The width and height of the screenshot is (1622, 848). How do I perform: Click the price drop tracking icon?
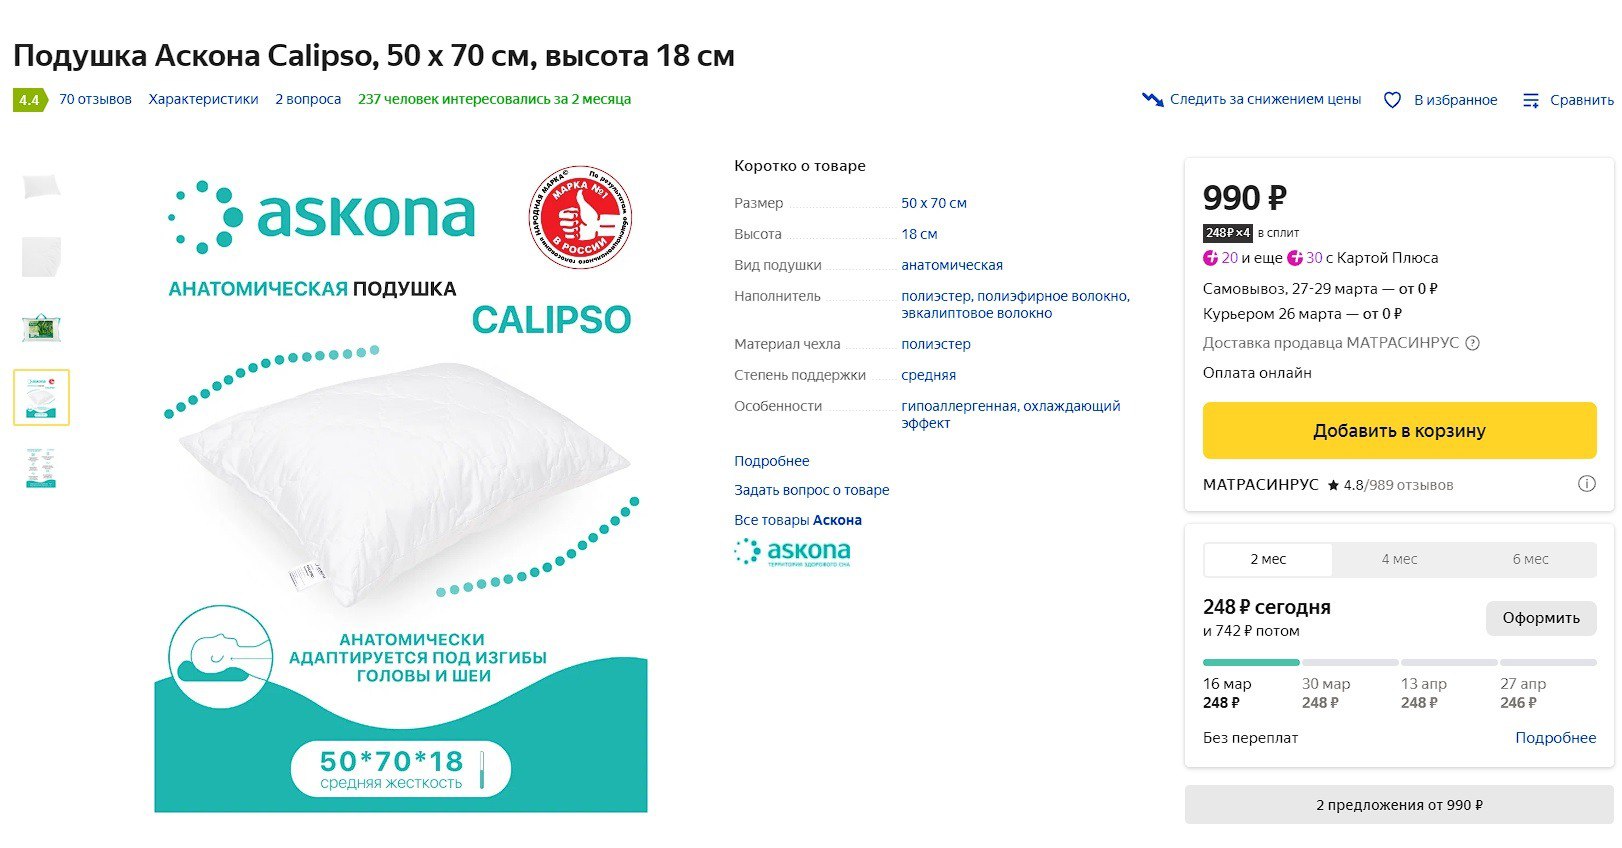1152,100
